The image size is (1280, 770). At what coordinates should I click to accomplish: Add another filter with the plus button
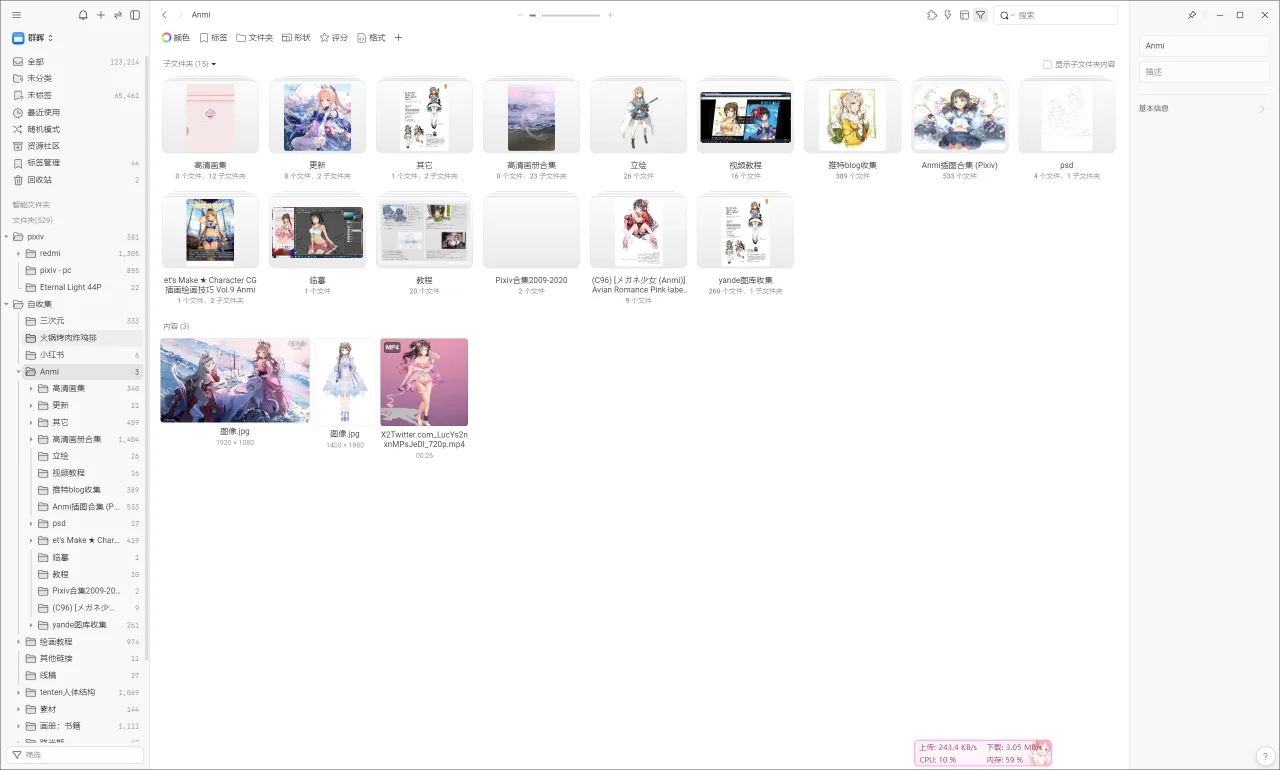[x=398, y=38]
